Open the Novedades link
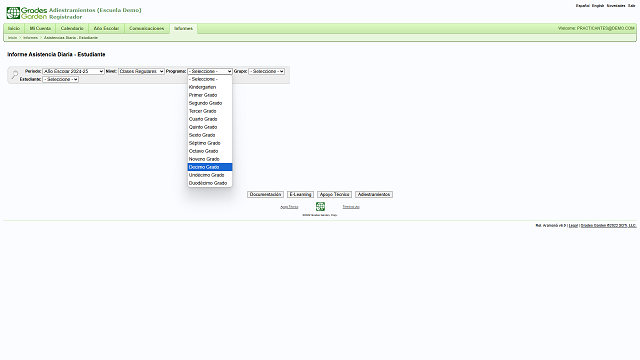640x360 pixels. pyautogui.click(x=616, y=6)
